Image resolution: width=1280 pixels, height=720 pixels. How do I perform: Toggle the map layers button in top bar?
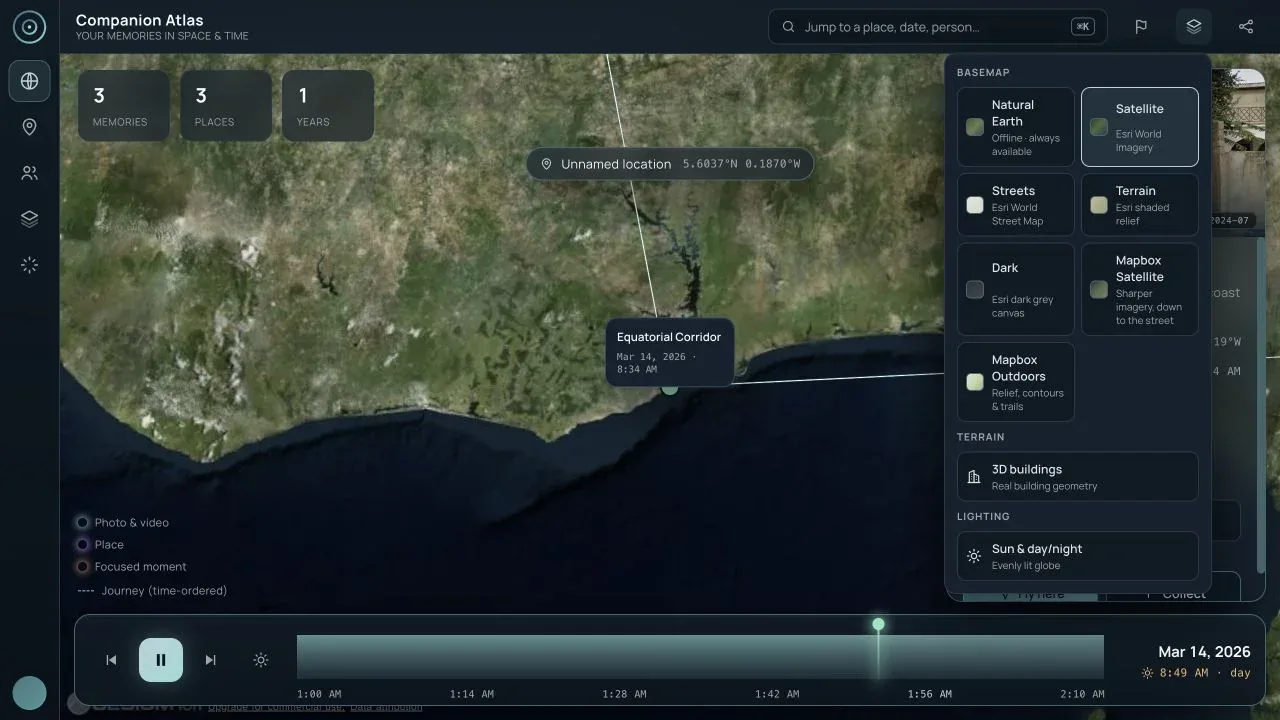click(x=1193, y=27)
